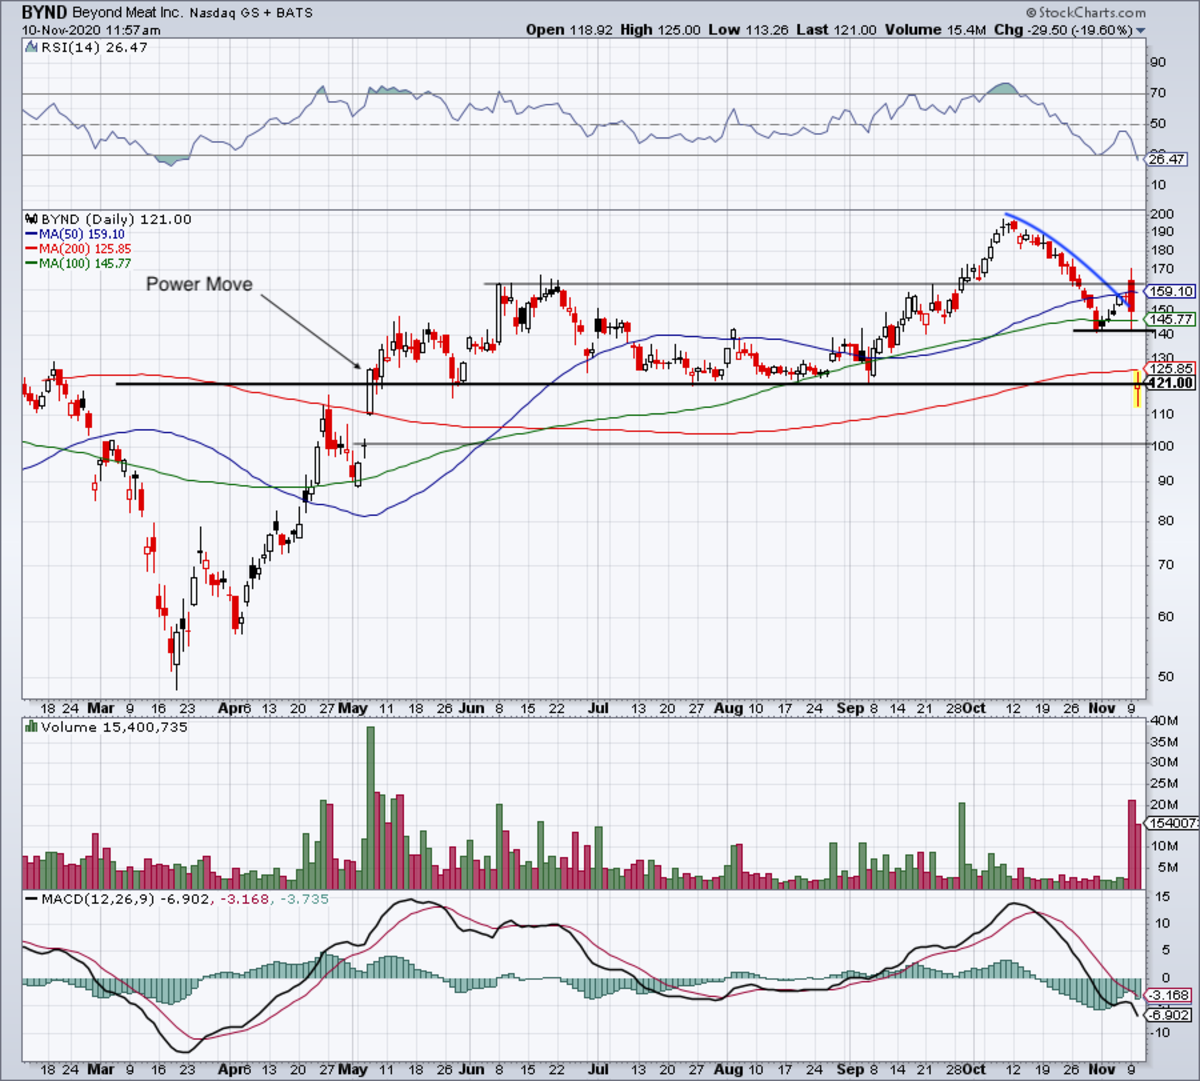Viewport: 1200px width, 1081px height.
Task: Click the tallest green volume bar in May
Action: tap(371, 808)
